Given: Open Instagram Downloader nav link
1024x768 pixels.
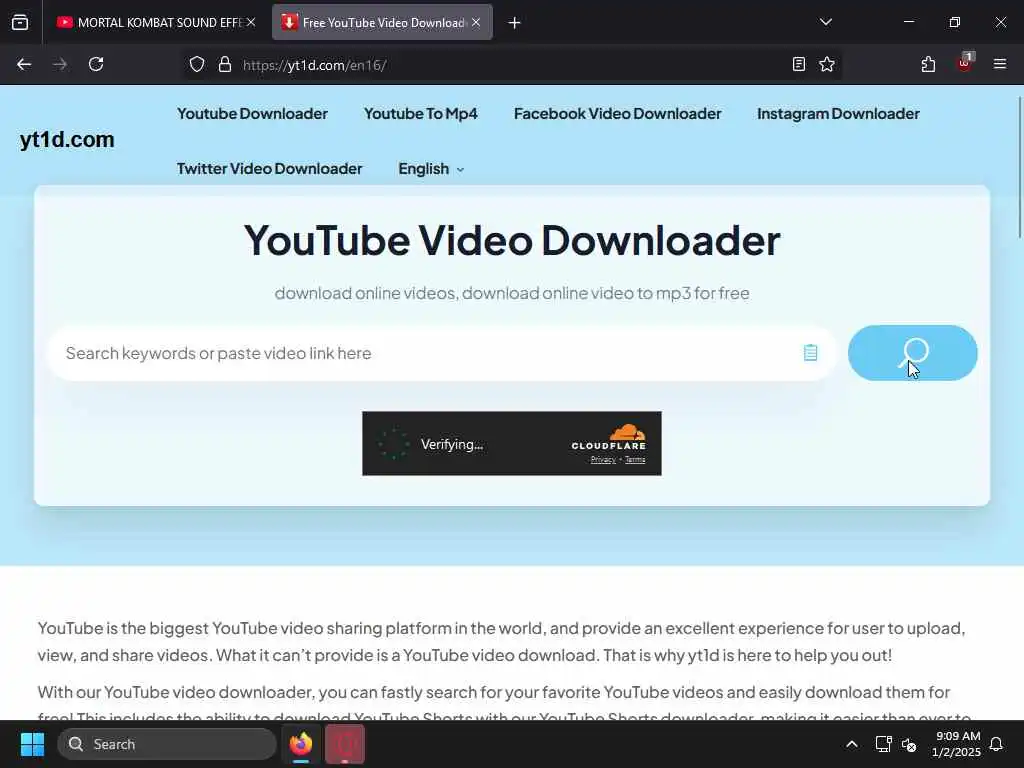Looking at the screenshot, I should (838, 114).
